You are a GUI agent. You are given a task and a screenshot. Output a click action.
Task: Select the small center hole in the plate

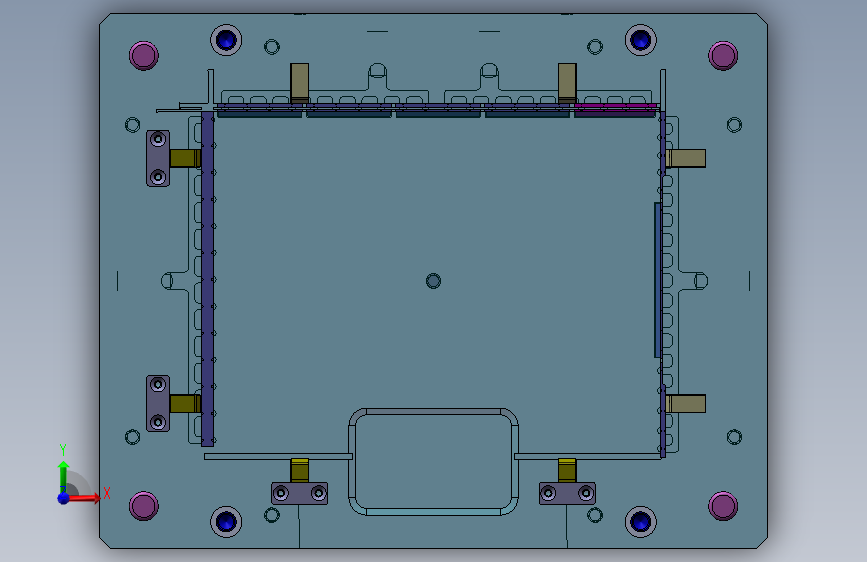click(x=434, y=281)
